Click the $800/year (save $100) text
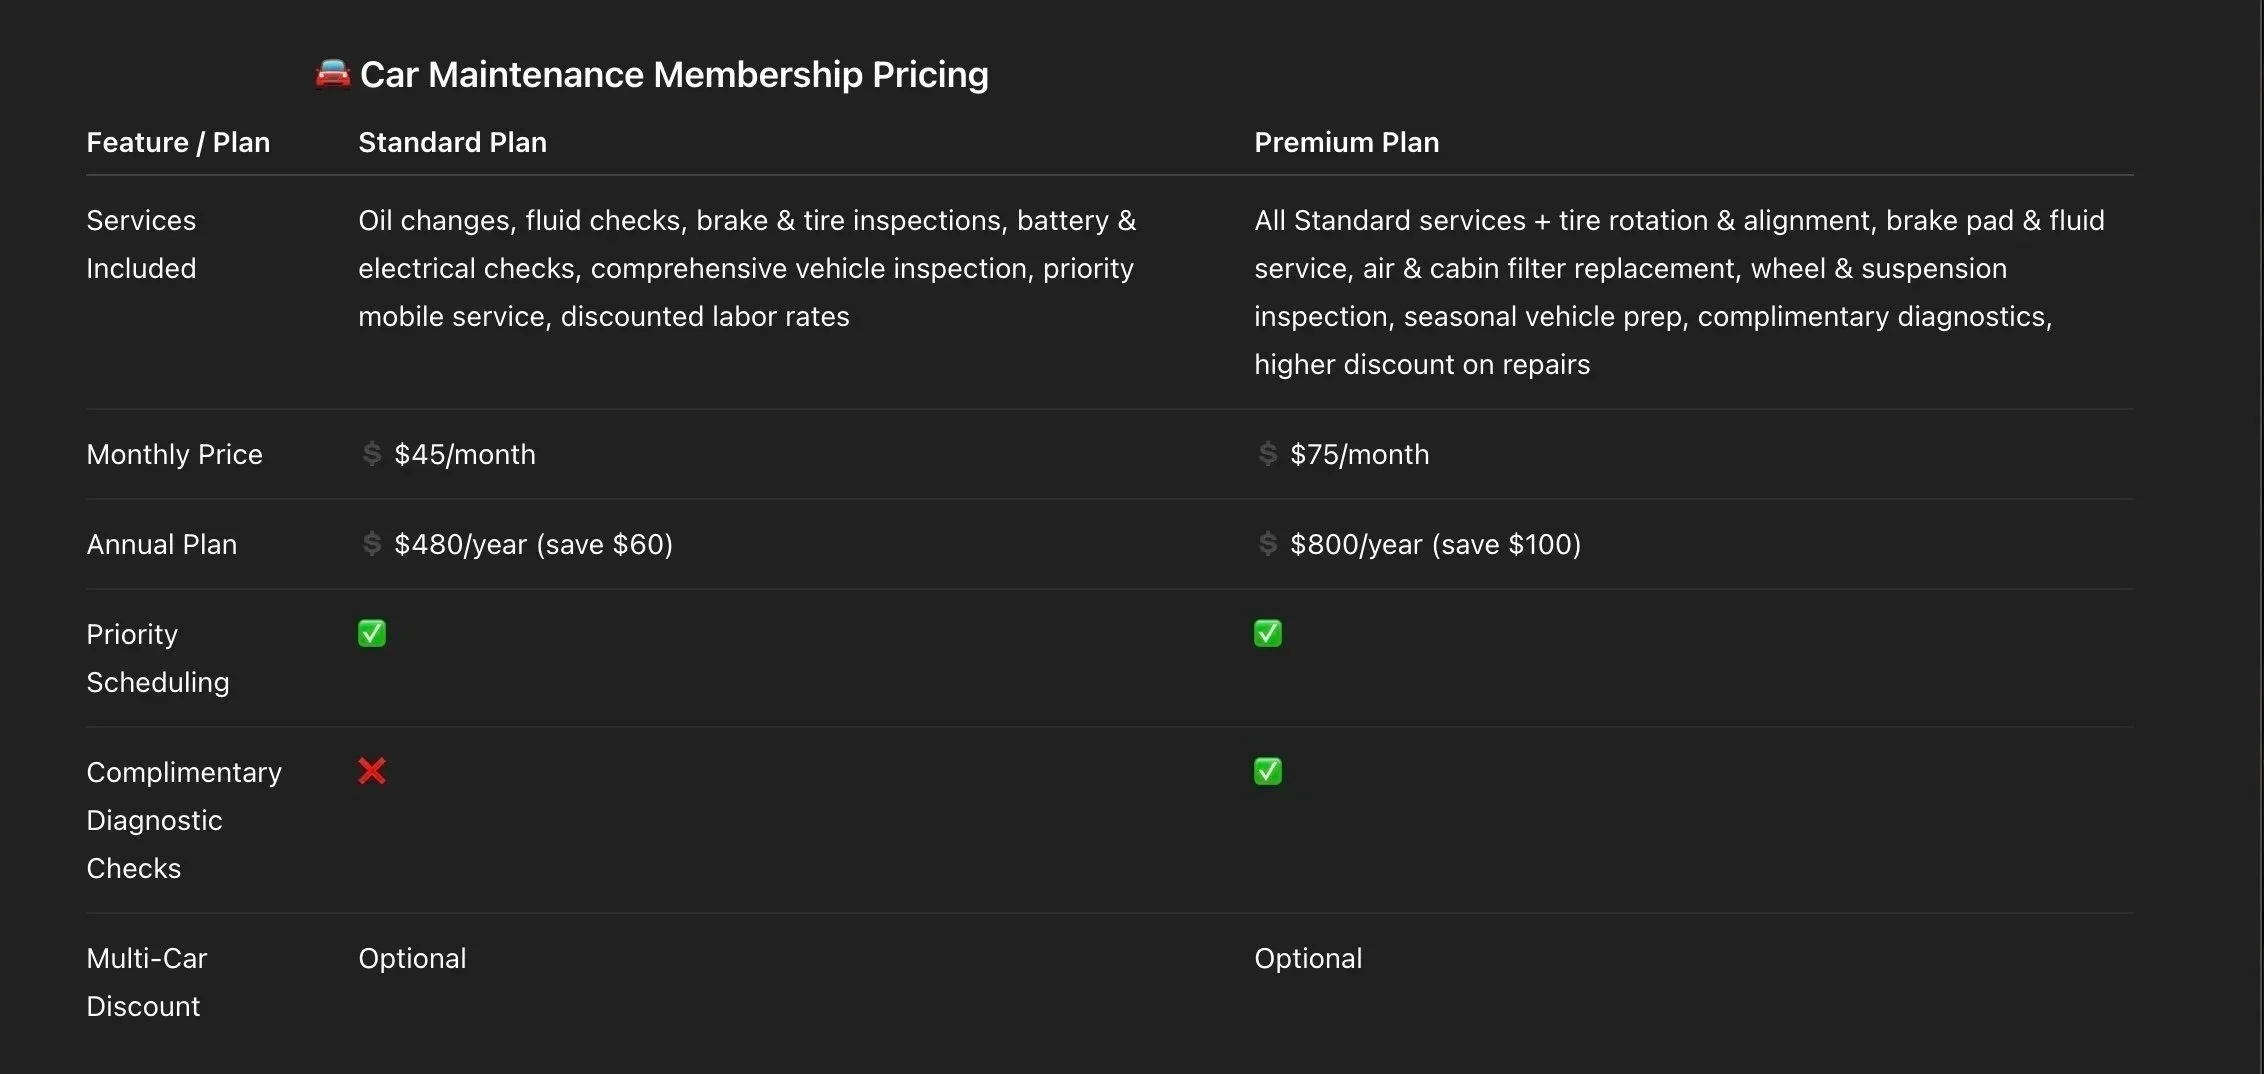 tap(1435, 544)
